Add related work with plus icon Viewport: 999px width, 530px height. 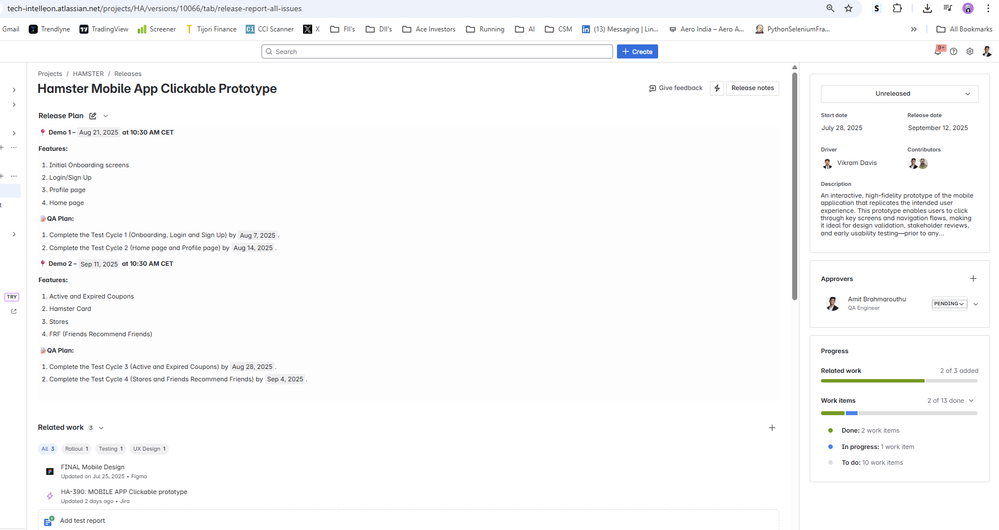pos(772,428)
